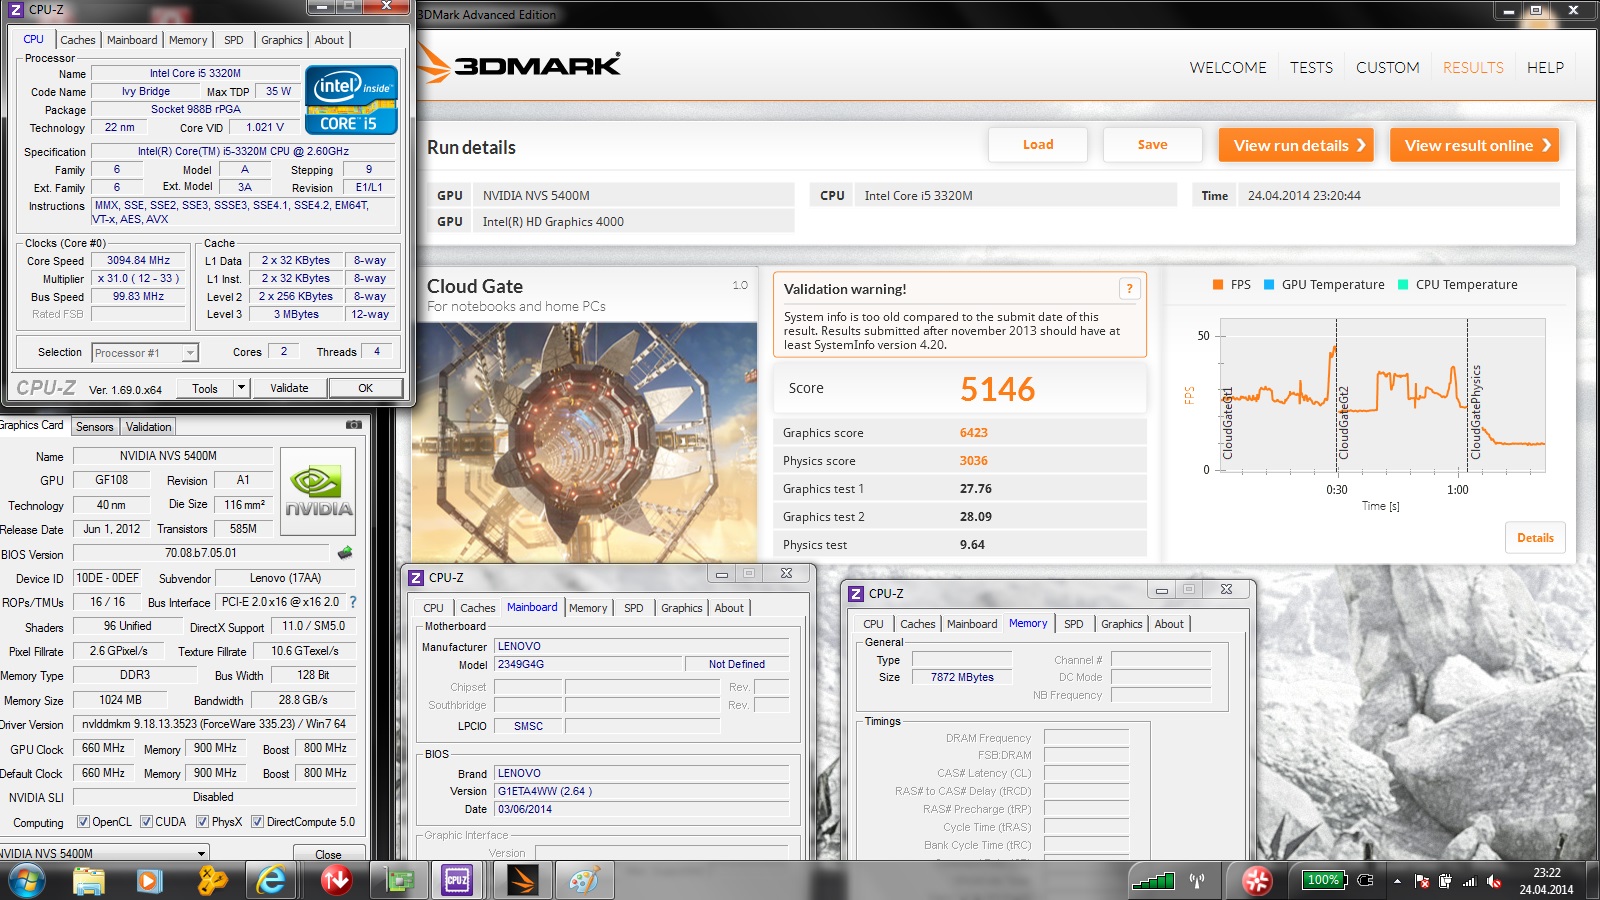Open File Explorer from the taskbar
Image resolution: width=1600 pixels, height=900 pixels.
click(88, 881)
